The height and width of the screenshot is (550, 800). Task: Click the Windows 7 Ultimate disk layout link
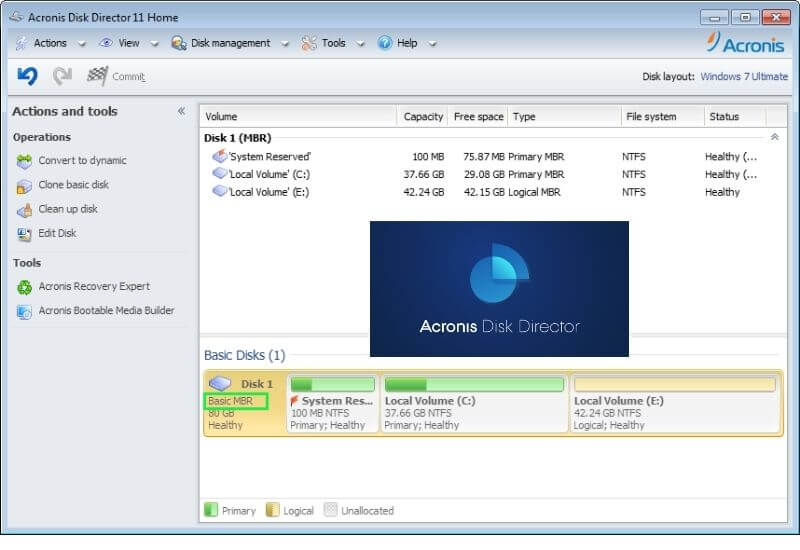point(744,77)
